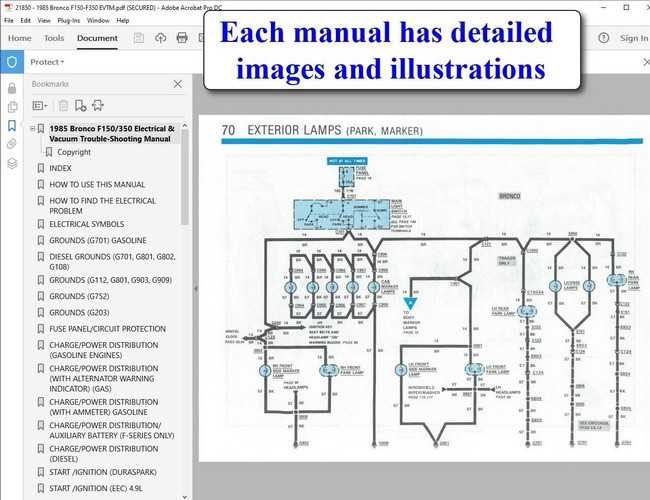Click the upload to cloud icon
The height and width of the screenshot is (500, 650).
pyautogui.click(x=160, y=38)
